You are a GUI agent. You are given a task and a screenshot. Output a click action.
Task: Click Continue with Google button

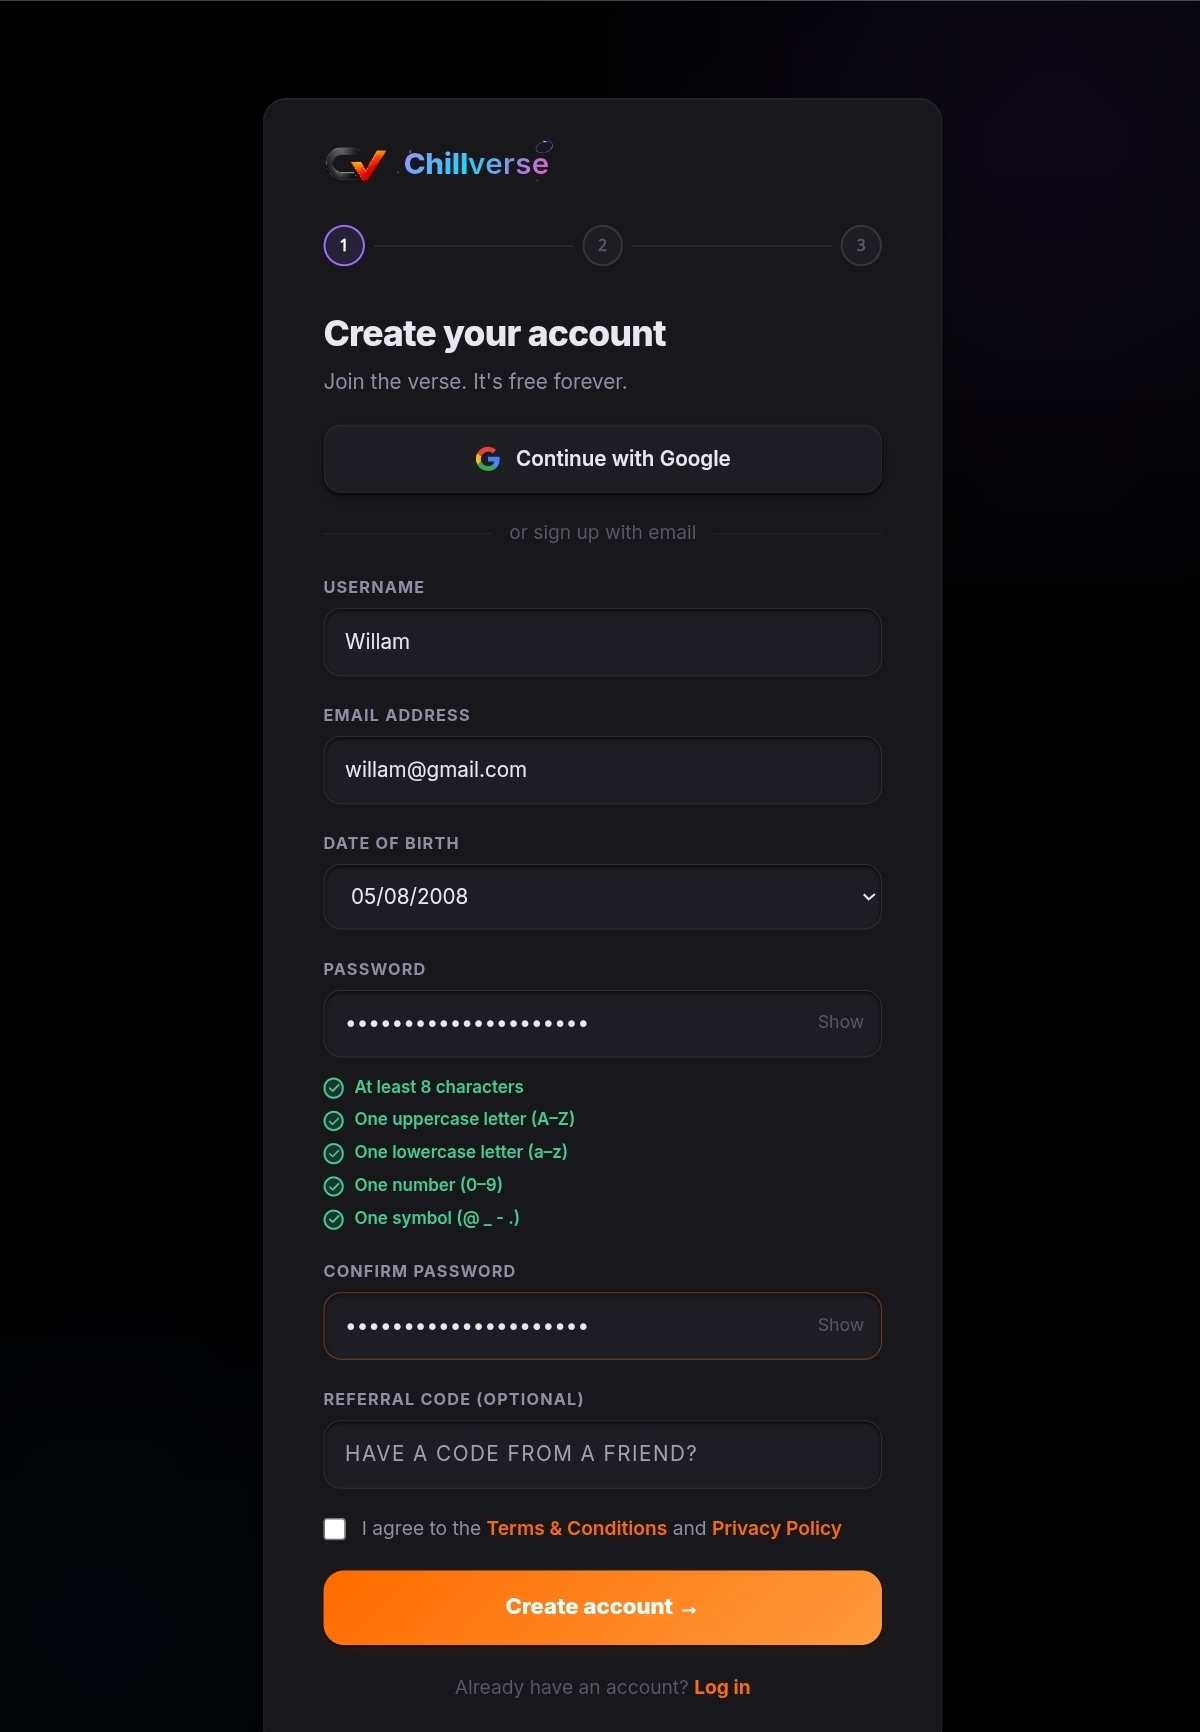[x=602, y=459]
